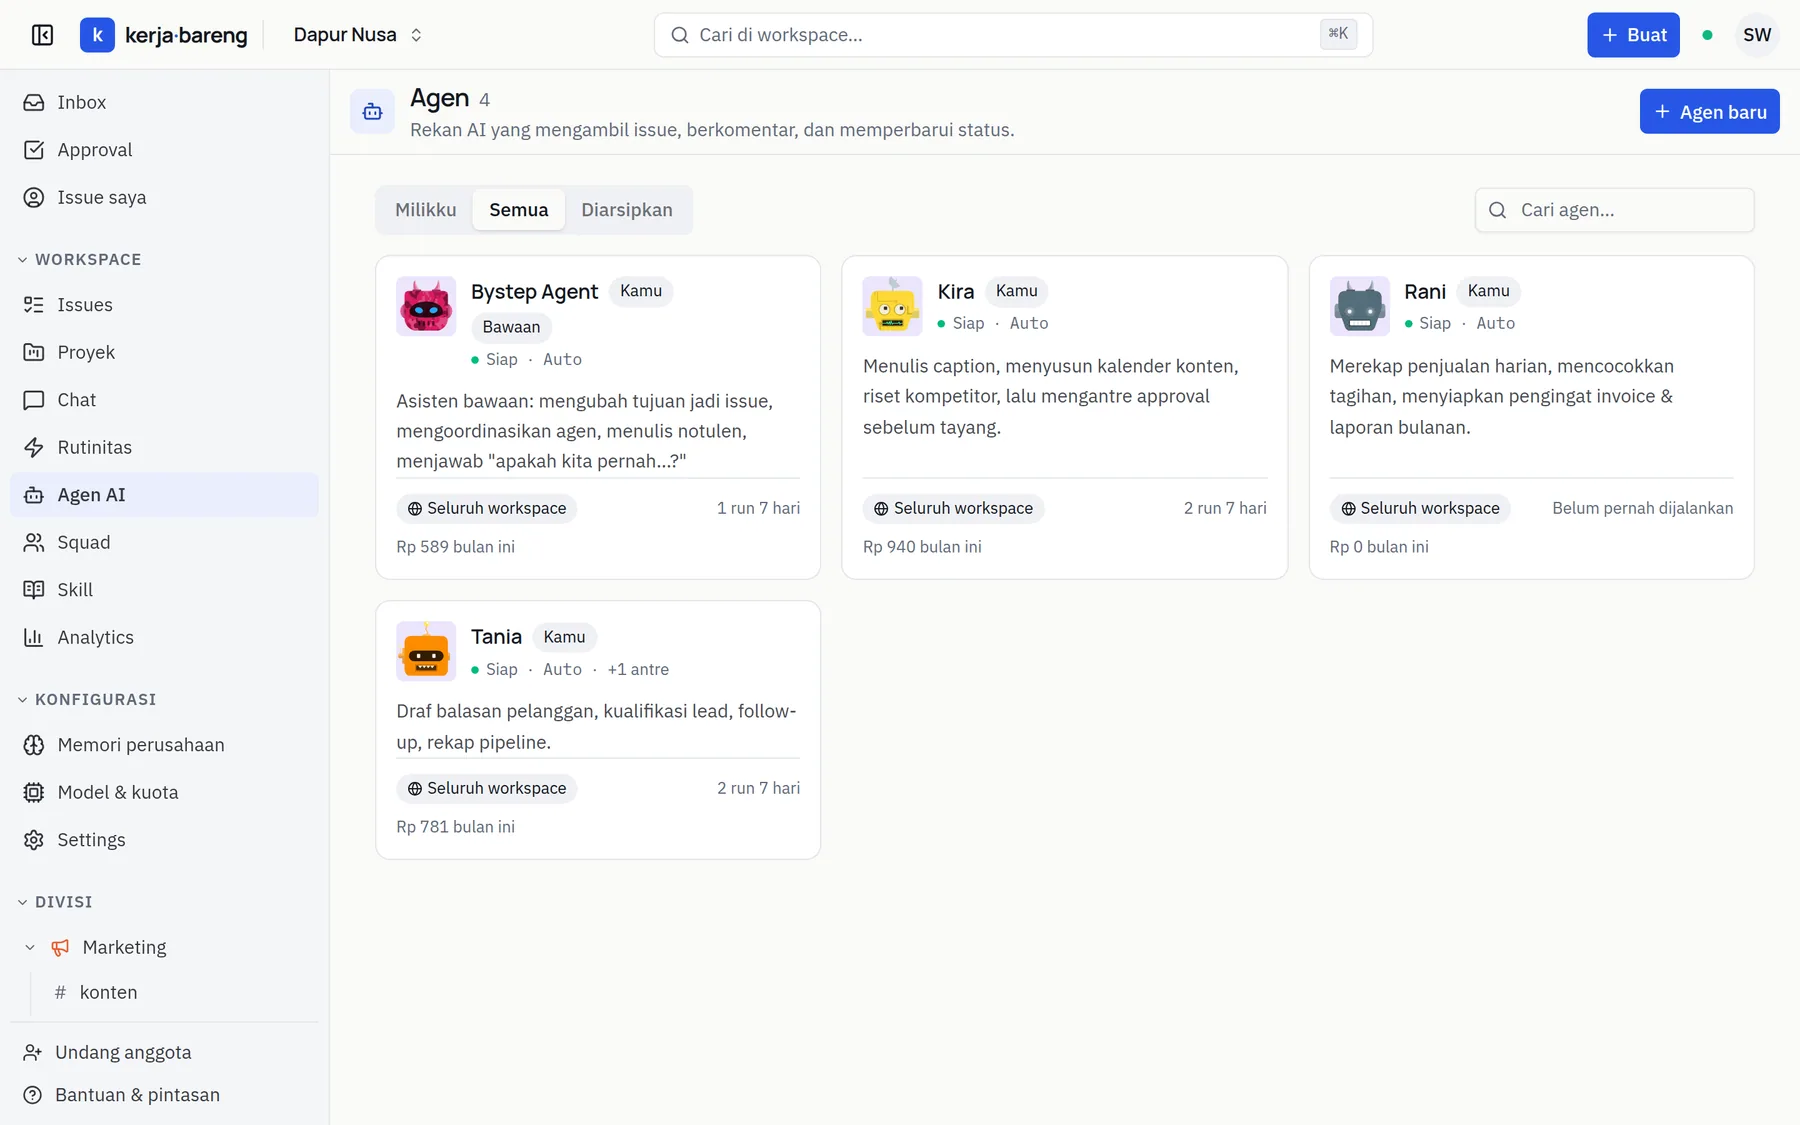Image resolution: width=1800 pixels, height=1125 pixels.
Task: Open the Squad people icon
Action: coord(34,542)
